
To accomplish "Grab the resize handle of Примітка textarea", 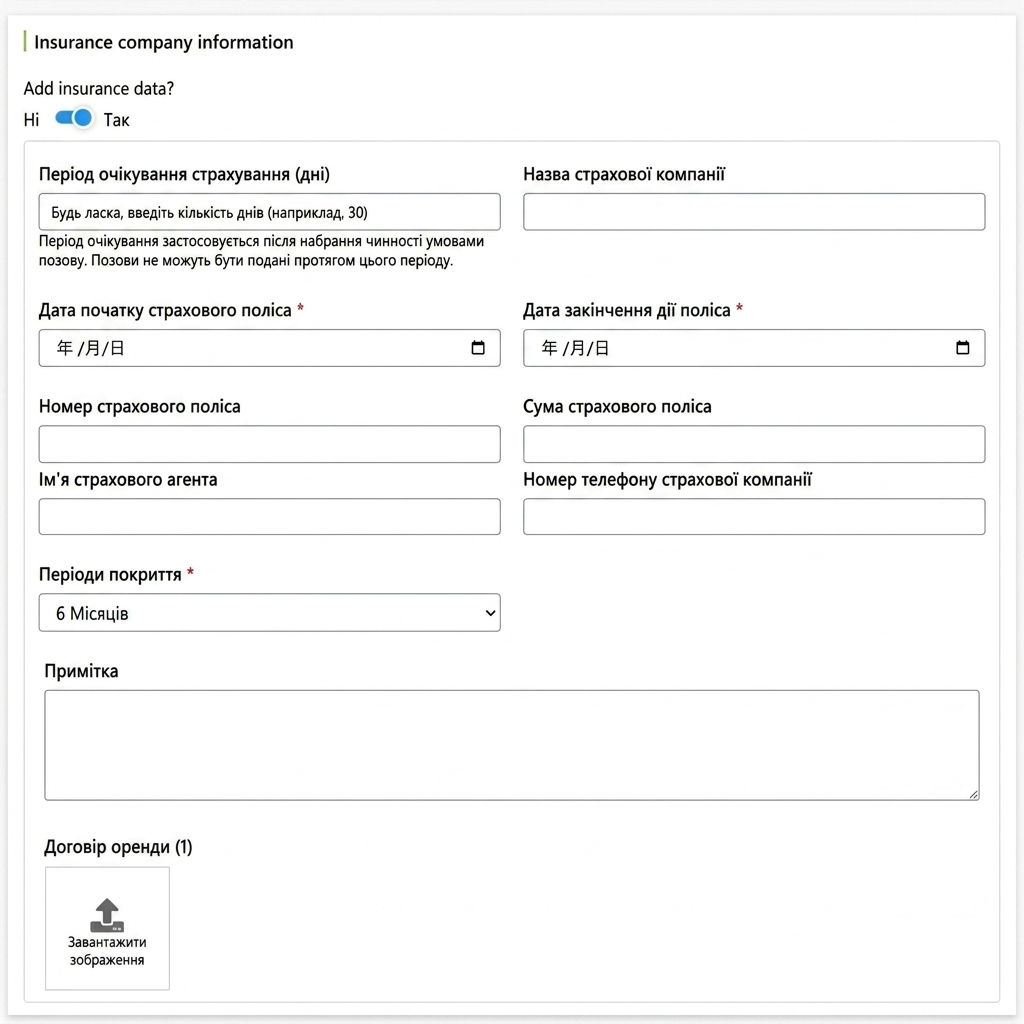I will [x=973, y=794].
